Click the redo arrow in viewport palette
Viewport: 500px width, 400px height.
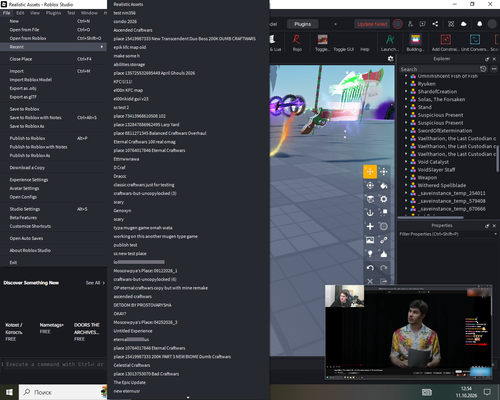pyautogui.click(x=384, y=268)
